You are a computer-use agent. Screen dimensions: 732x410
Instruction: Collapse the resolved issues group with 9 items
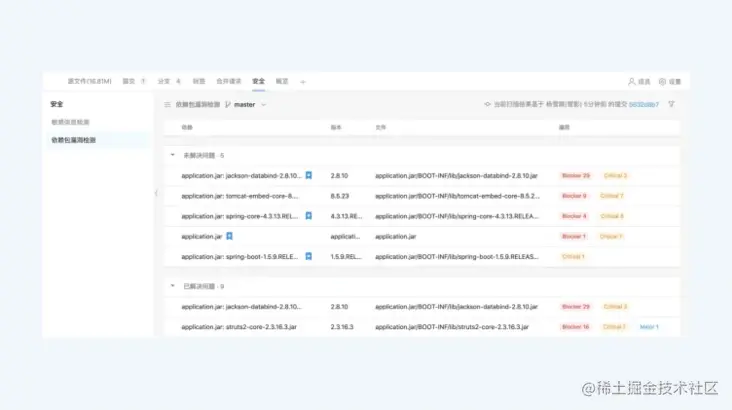click(173, 286)
